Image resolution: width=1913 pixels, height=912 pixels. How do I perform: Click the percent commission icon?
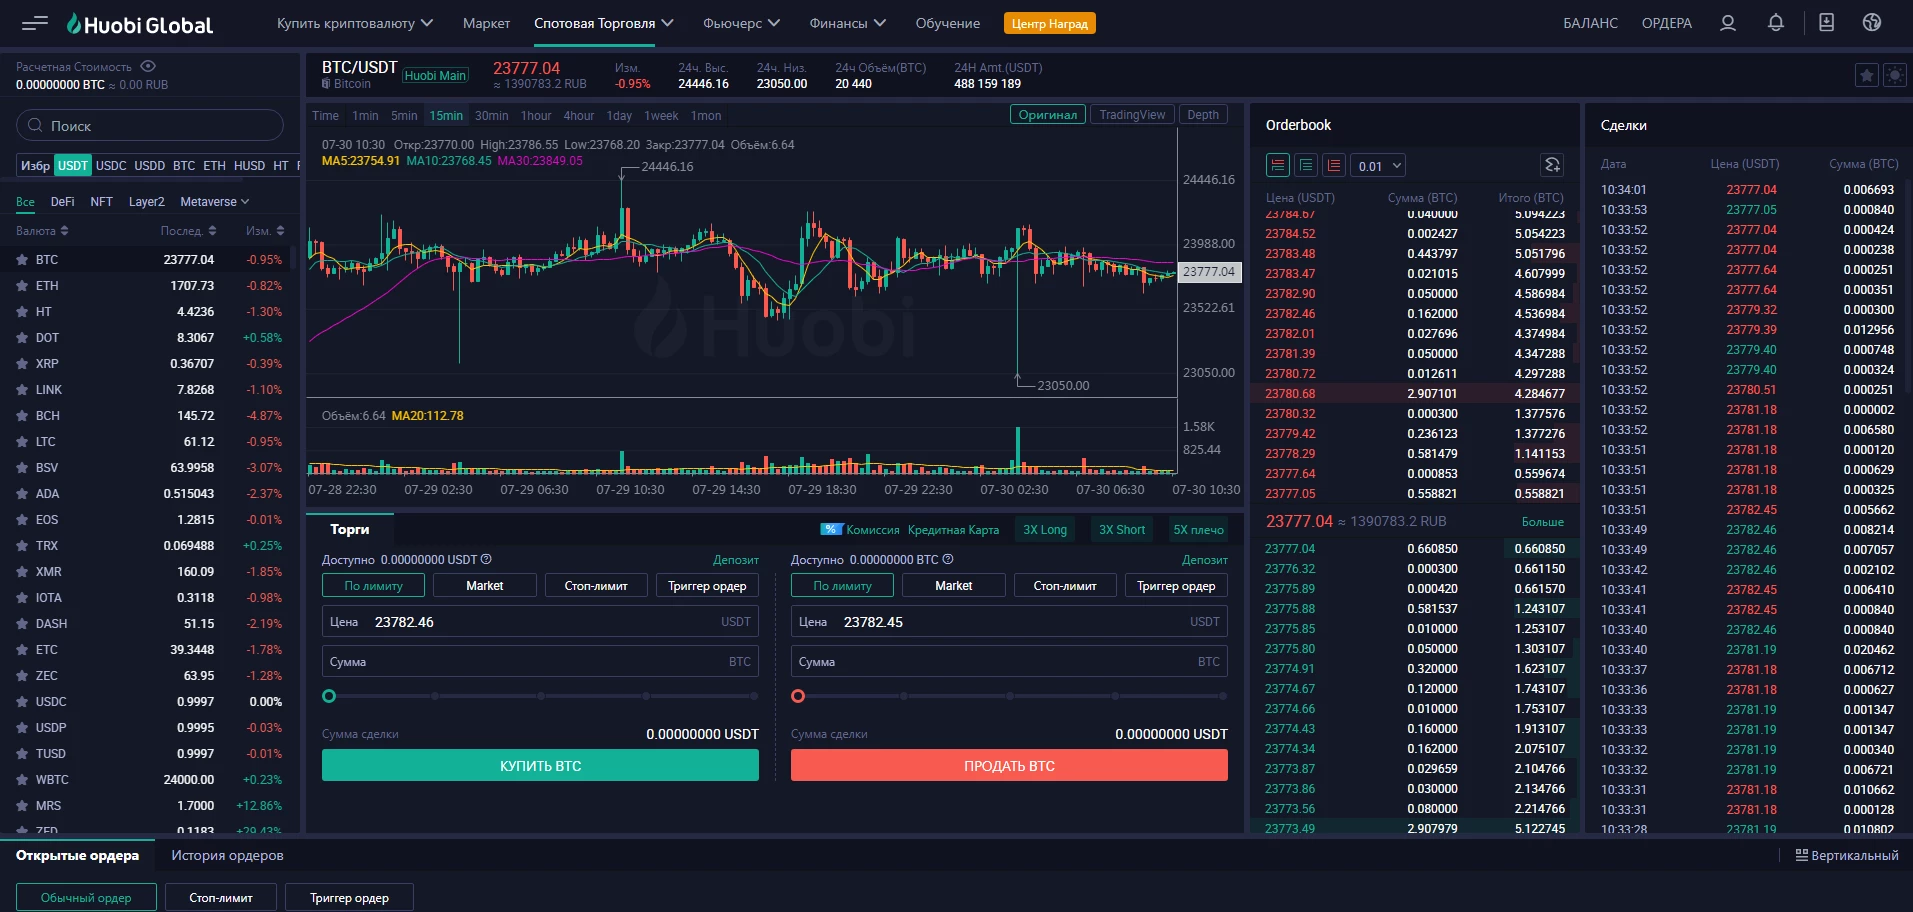[x=831, y=530]
